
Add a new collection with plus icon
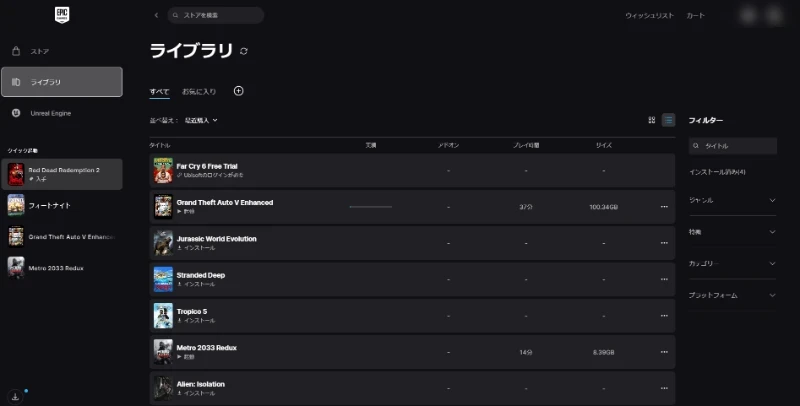pos(238,91)
